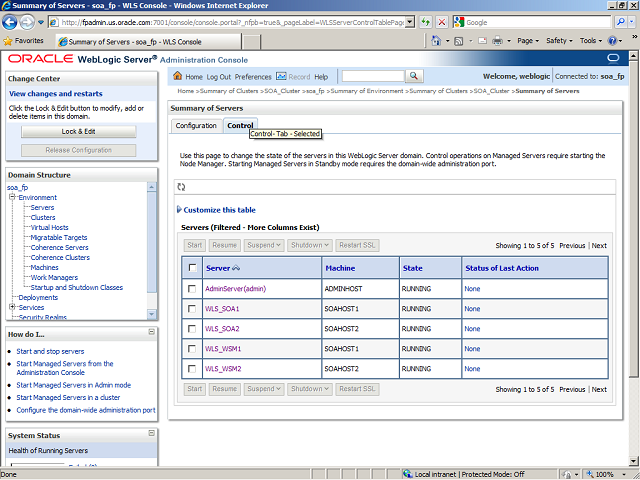Collapse the Environment tree node
Viewport: 640px width, 480px height.
coord(12,198)
